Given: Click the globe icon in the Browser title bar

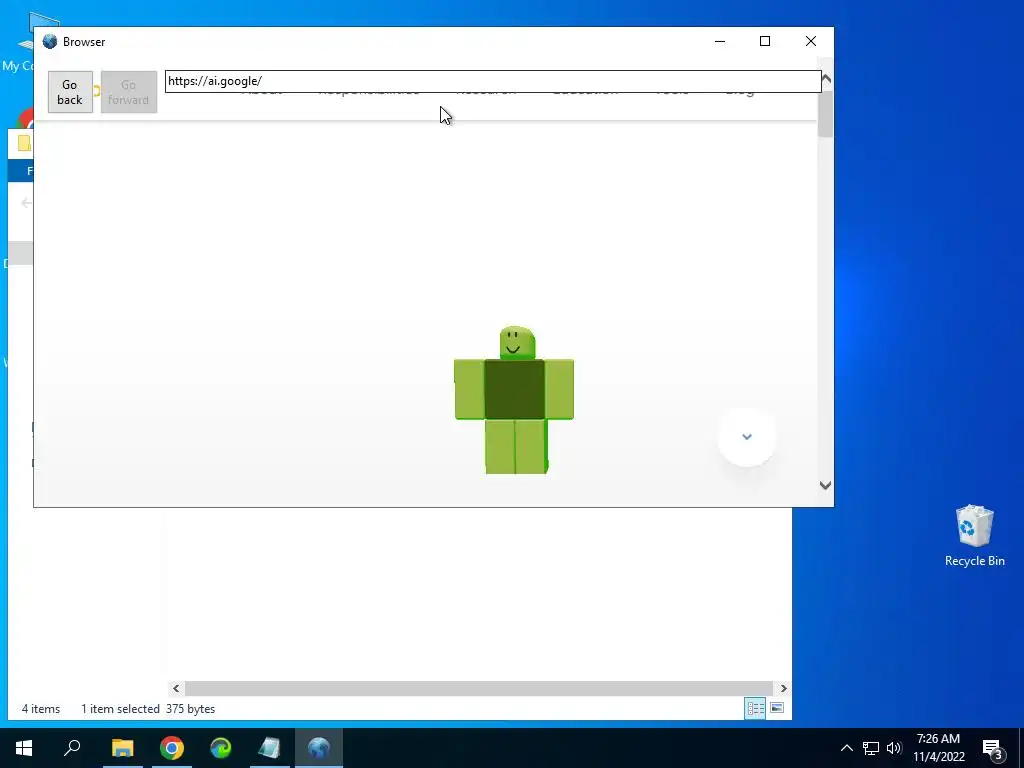Looking at the screenshot, I should click(x=50, y=42).
